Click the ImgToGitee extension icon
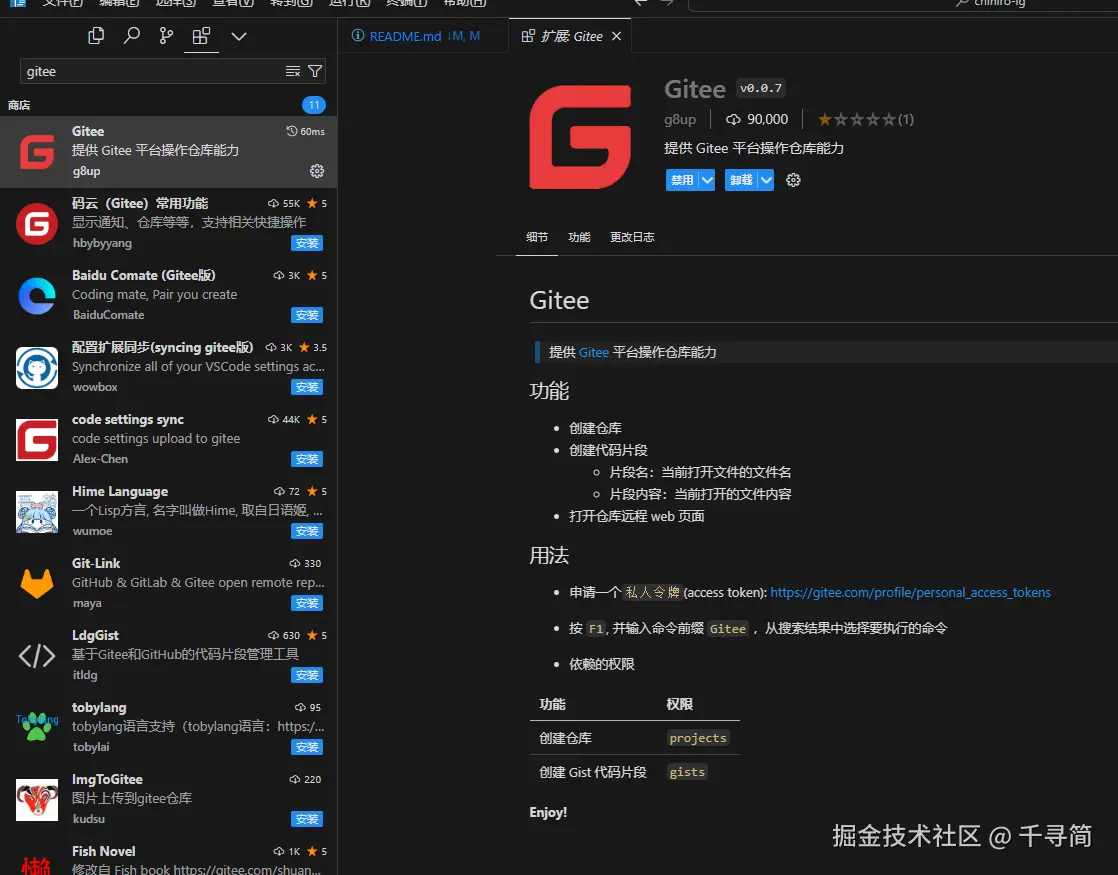The height and width of the screenshot is (875, 1118). [x=36, y=800]
